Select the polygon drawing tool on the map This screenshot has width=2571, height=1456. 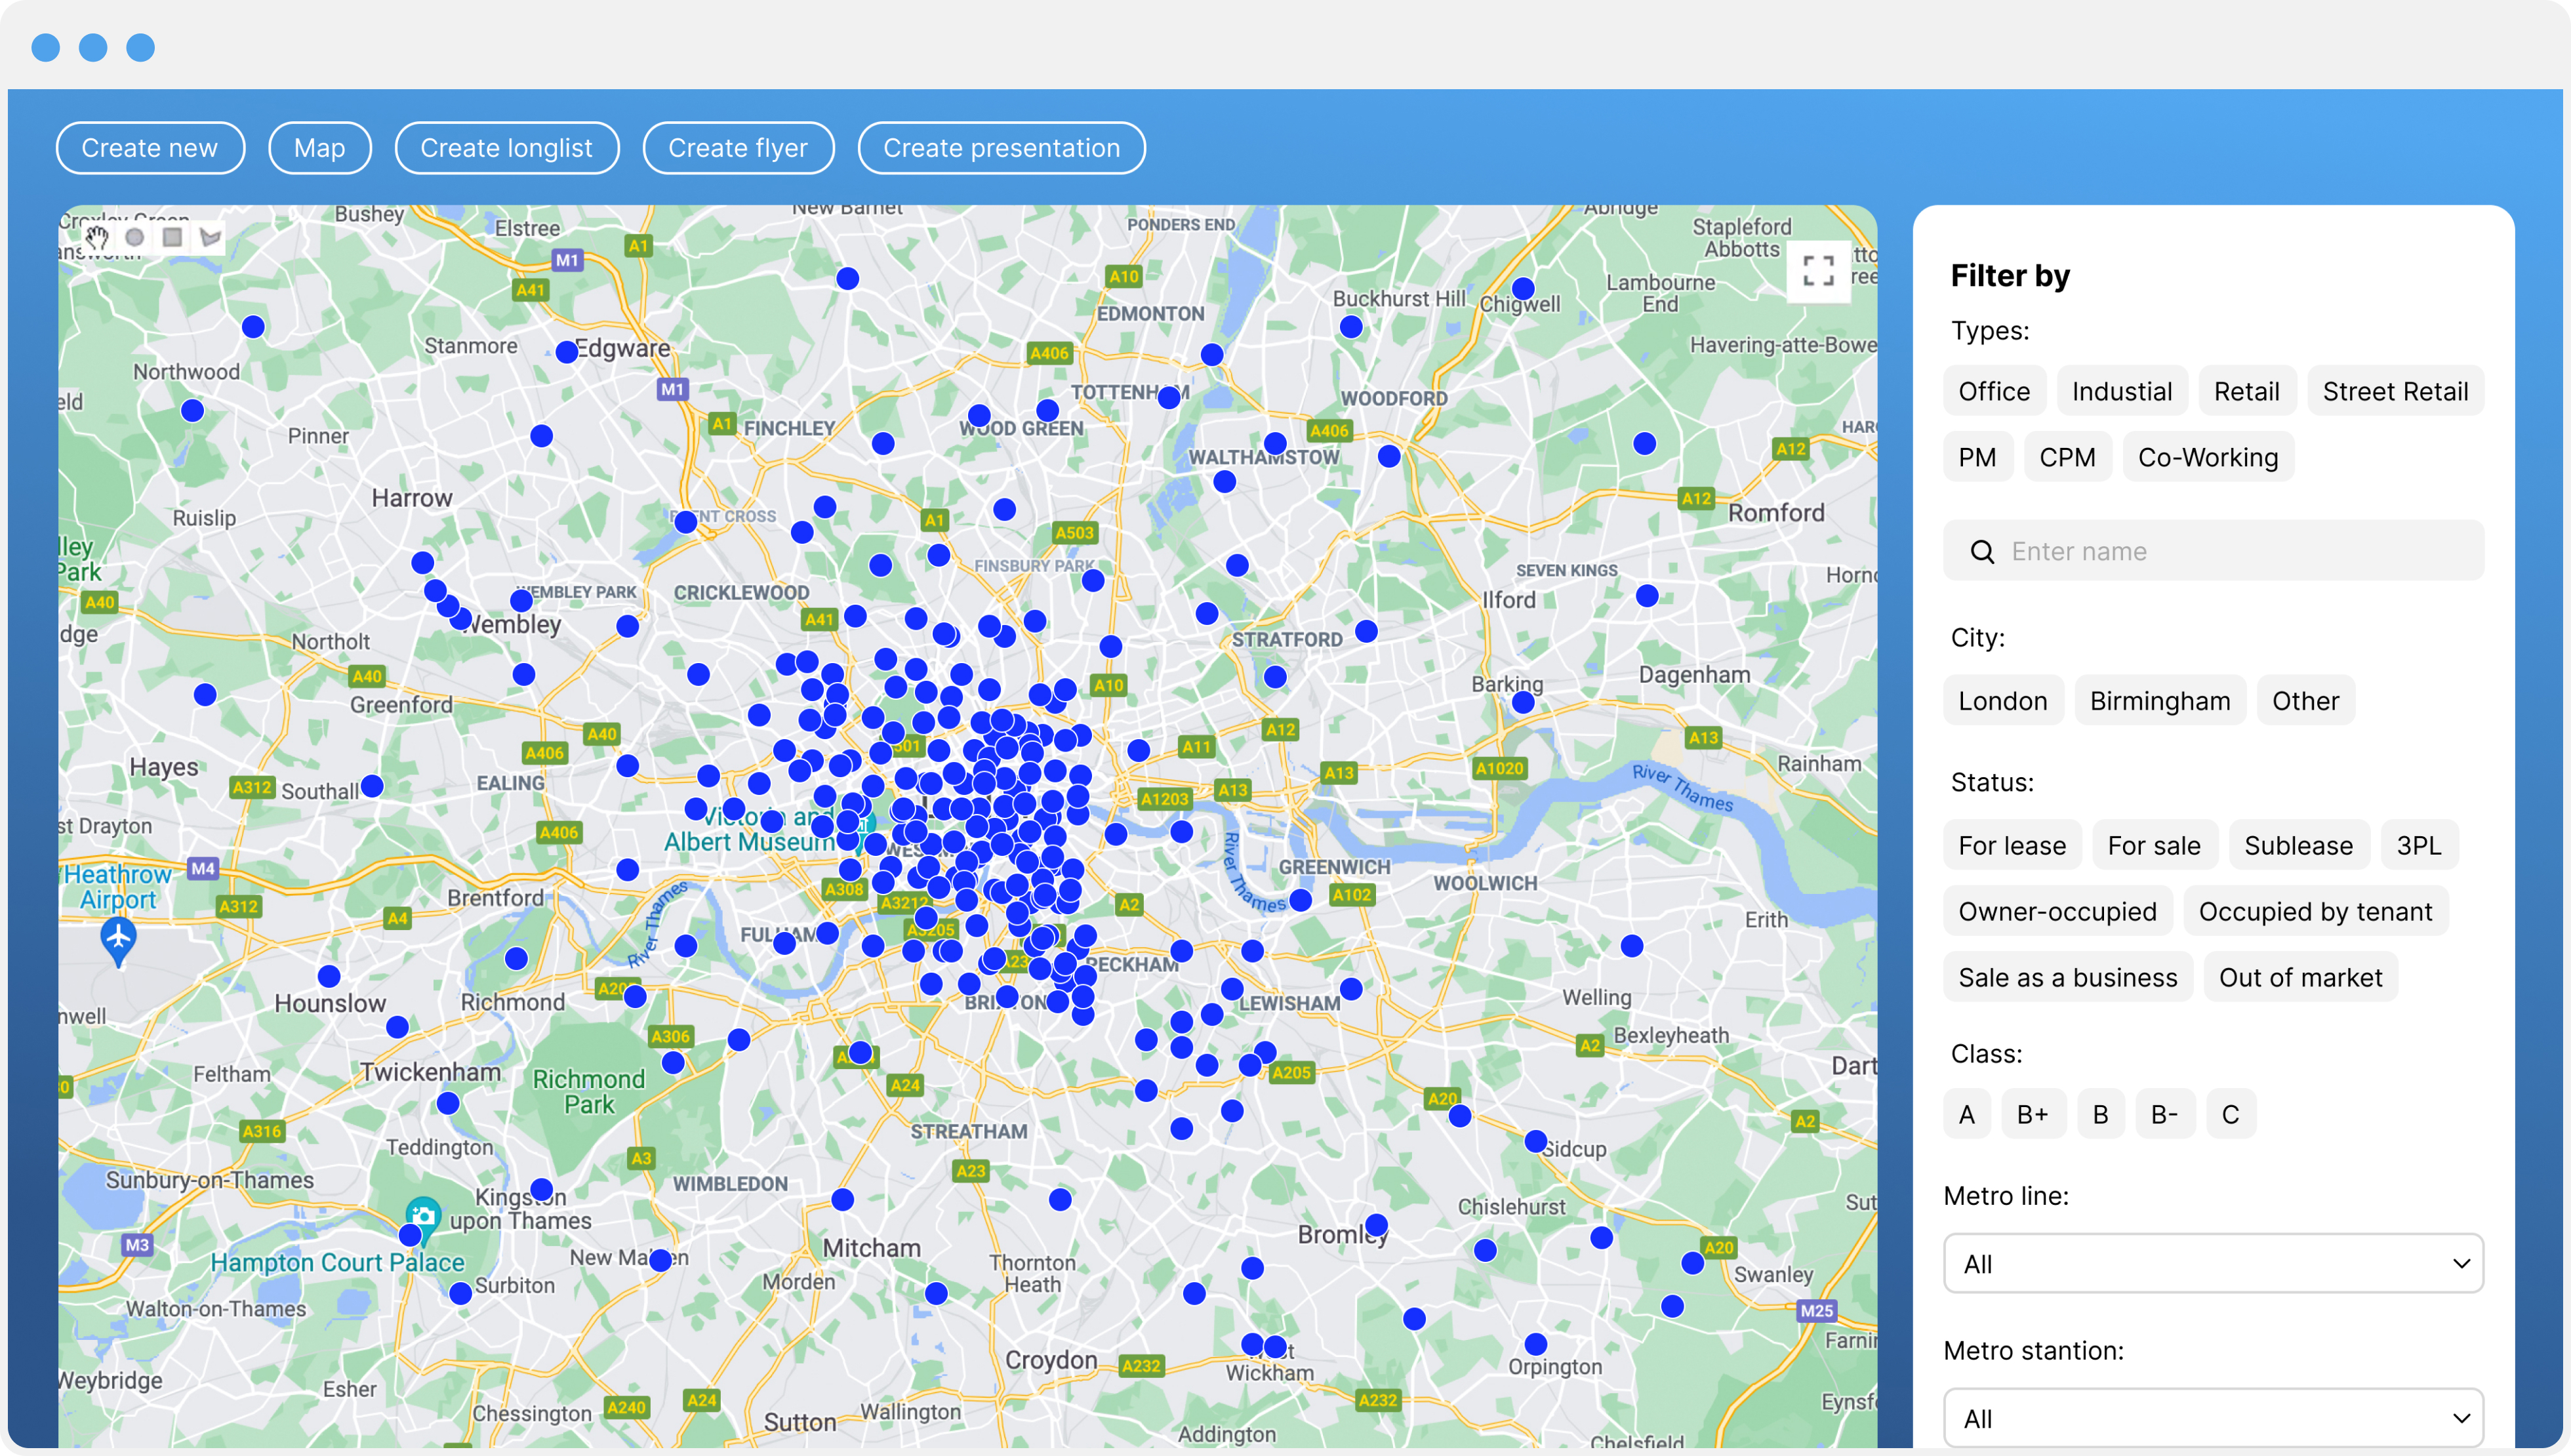point(210,237)
